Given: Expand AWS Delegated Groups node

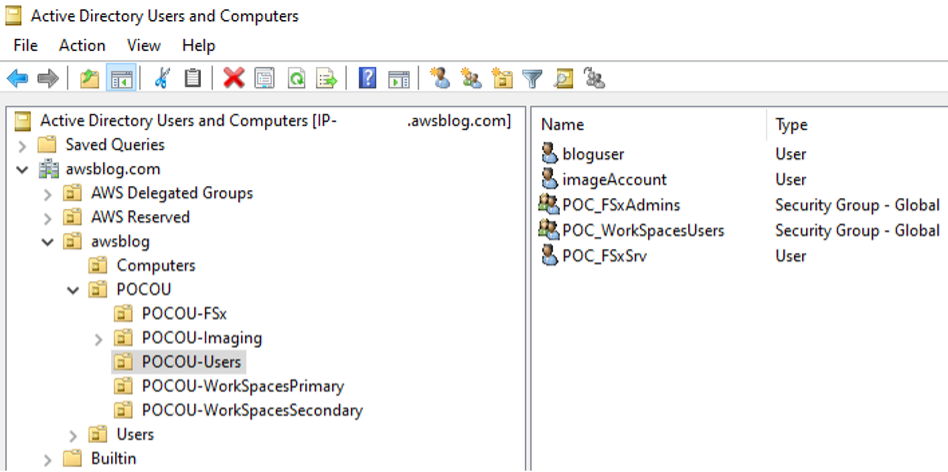Looking at the screenshot, I should pos(48,194).
